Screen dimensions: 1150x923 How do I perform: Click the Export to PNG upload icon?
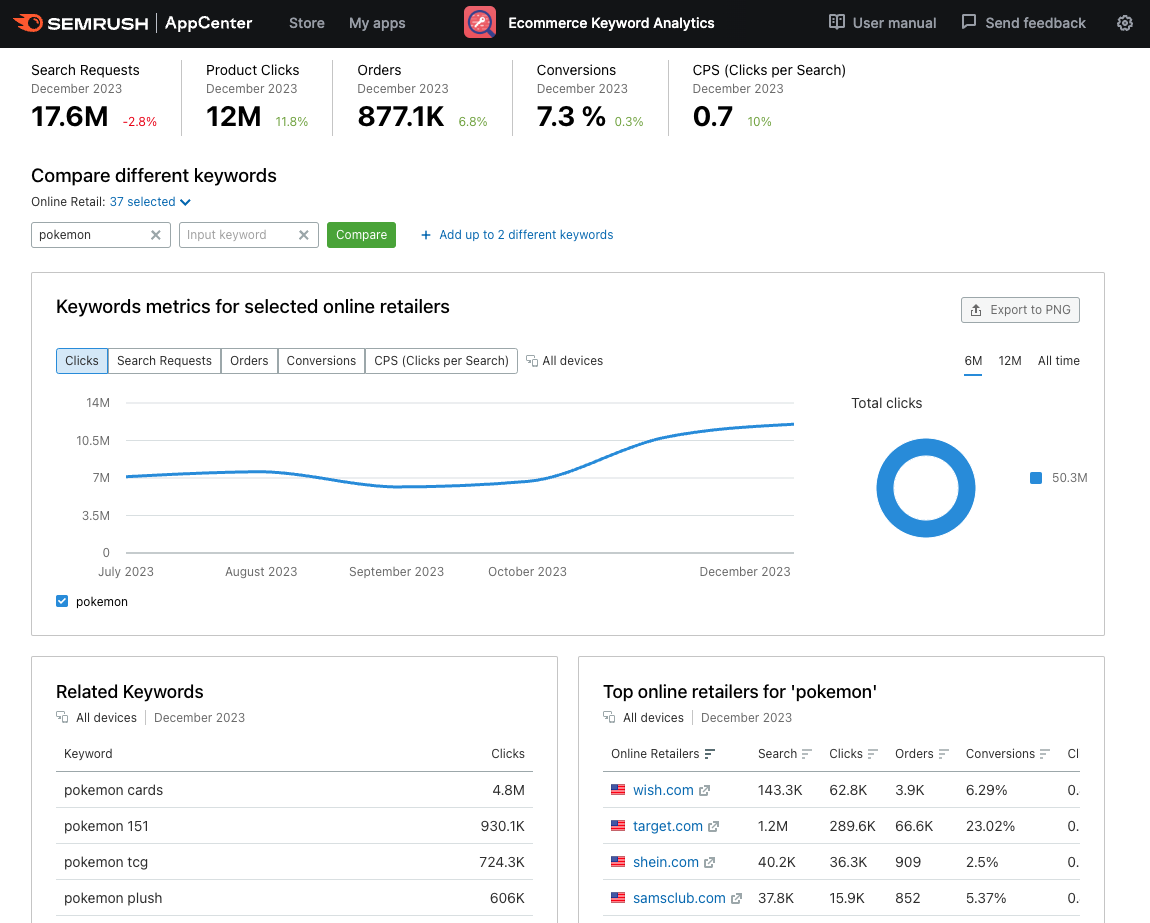tap(975, 310)
